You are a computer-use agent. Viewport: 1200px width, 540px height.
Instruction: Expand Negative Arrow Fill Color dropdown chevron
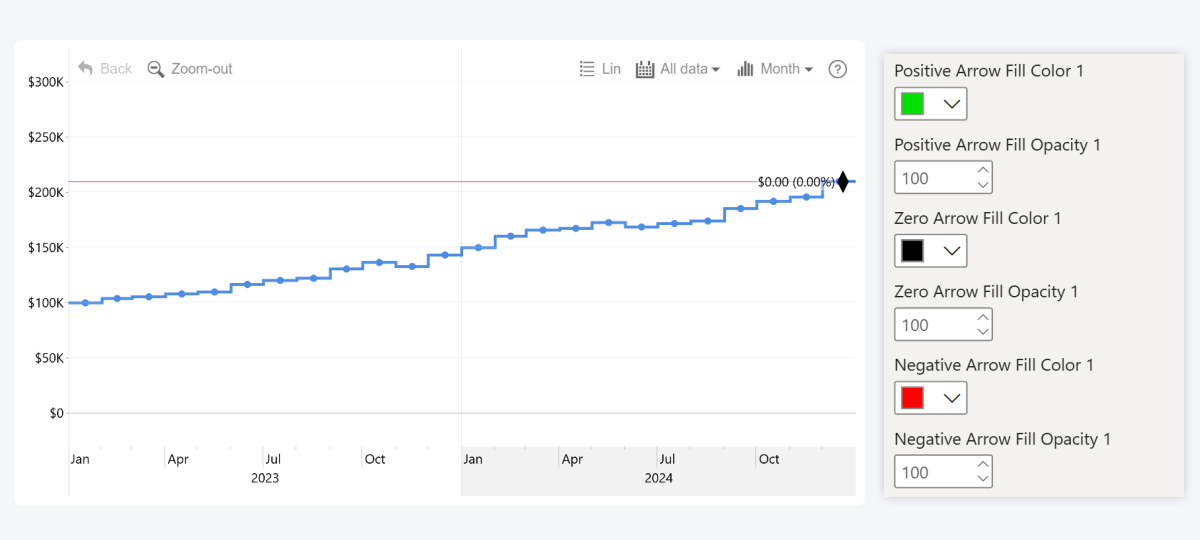click(x=952, y=398)
